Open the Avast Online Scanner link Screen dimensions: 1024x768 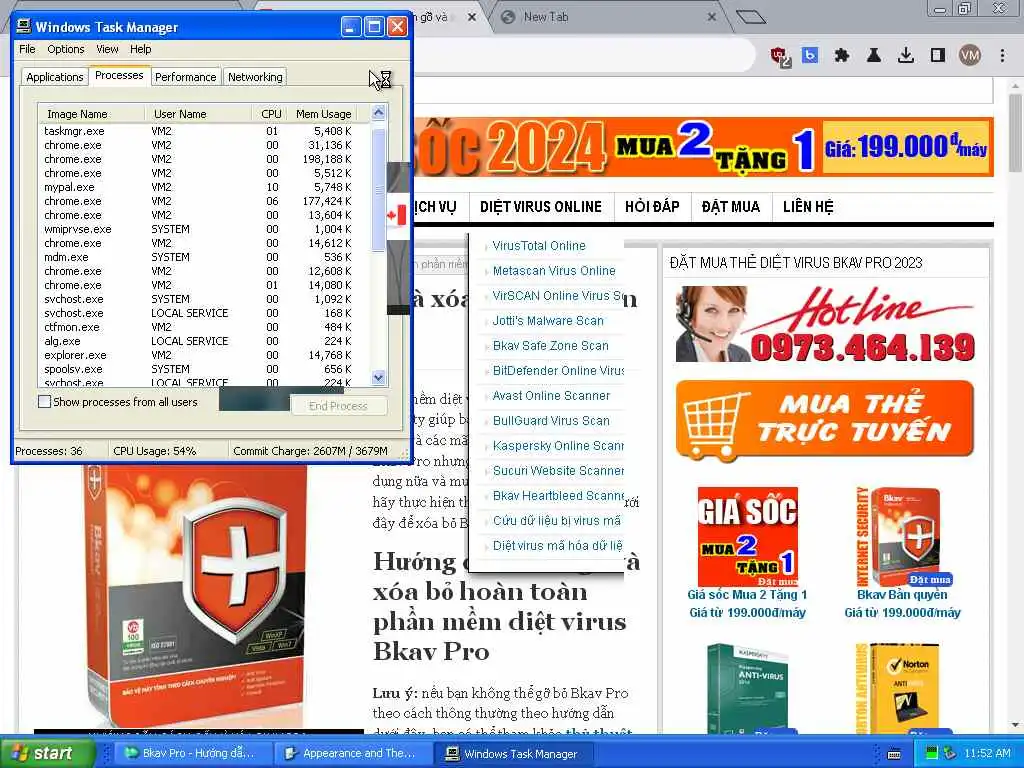pyautogui.click(x=551, y=396)
